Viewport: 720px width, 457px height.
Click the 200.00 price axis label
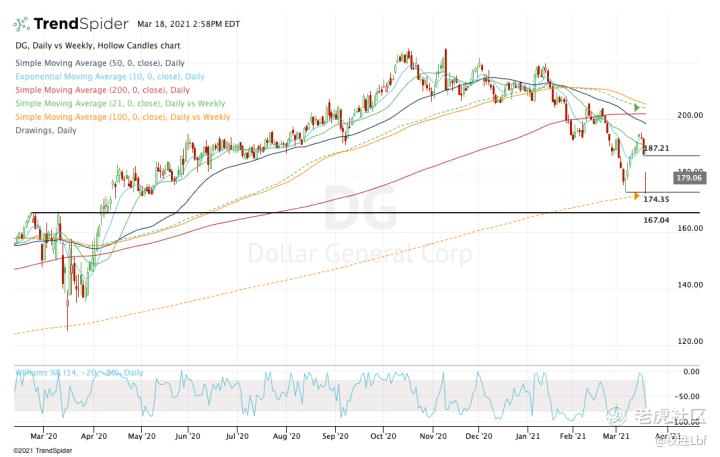(690, 115)
